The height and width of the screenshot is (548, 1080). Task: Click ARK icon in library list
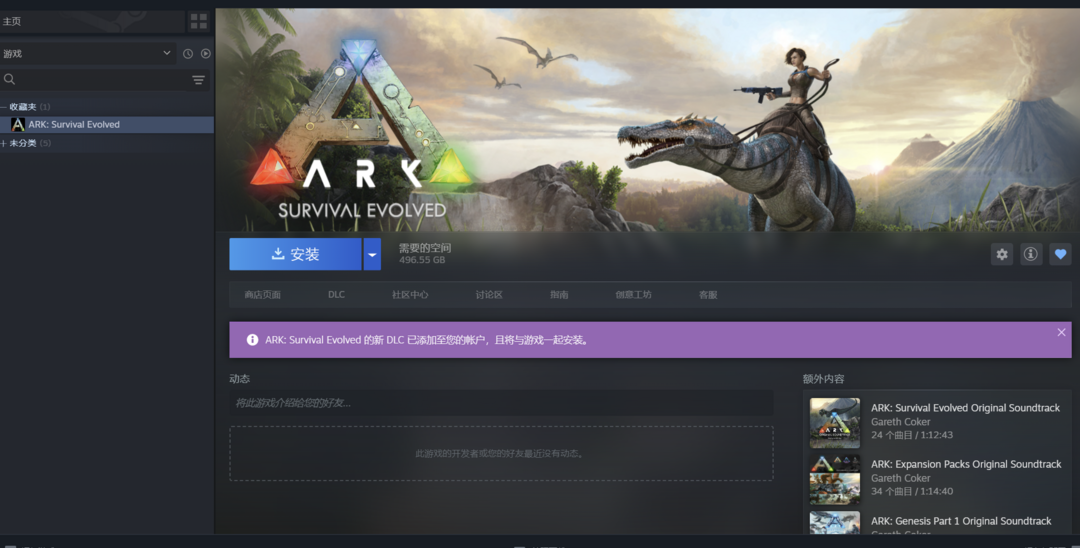pos(18,125)
